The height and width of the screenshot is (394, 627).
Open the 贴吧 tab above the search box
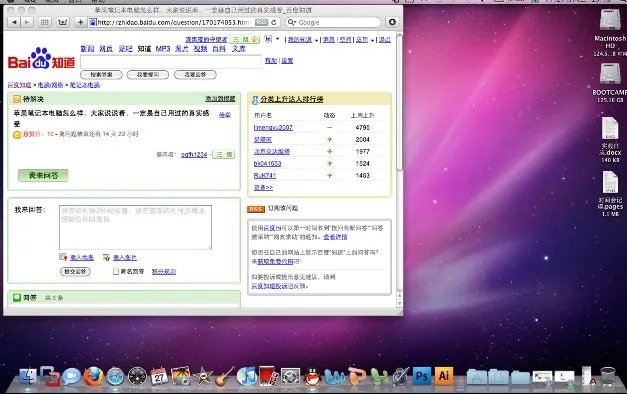pos(125,49)
